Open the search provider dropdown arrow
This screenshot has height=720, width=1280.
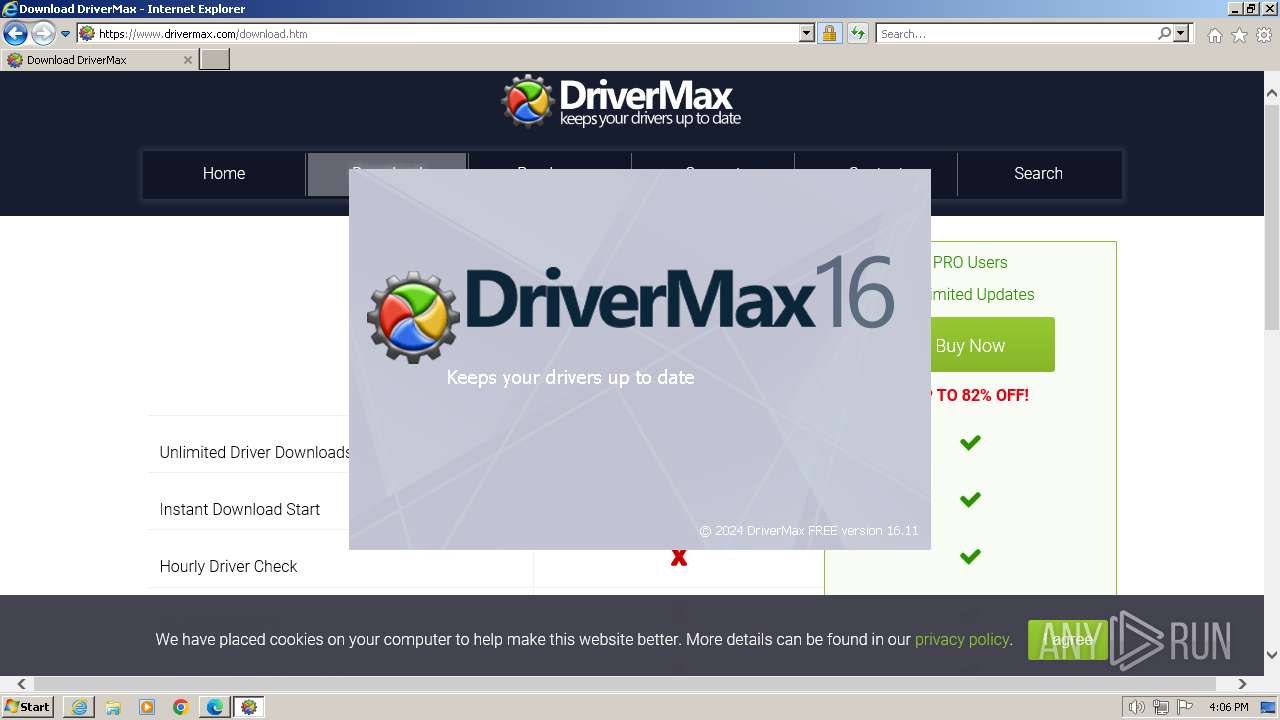pyautogui.click(x=1181, y=33)
